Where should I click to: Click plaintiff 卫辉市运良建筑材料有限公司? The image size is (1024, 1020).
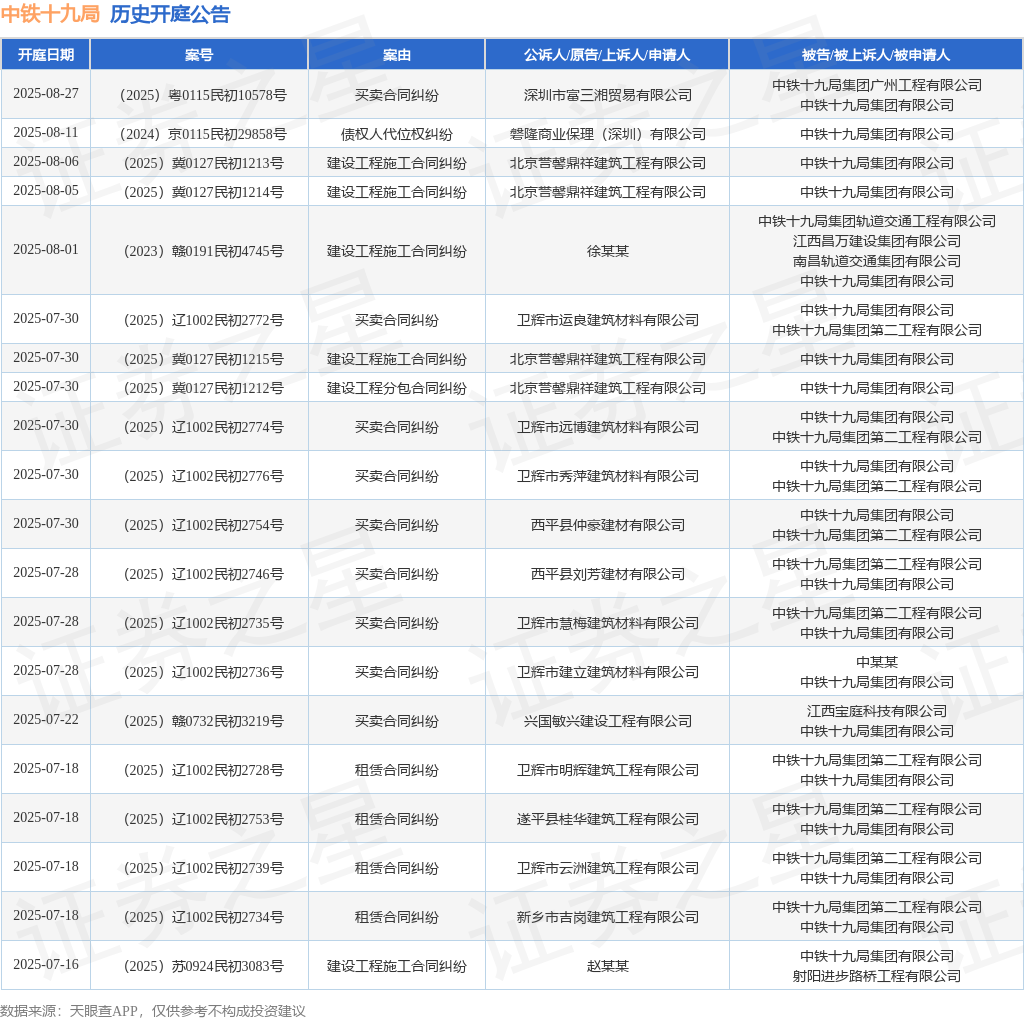[x=607, y=321]
